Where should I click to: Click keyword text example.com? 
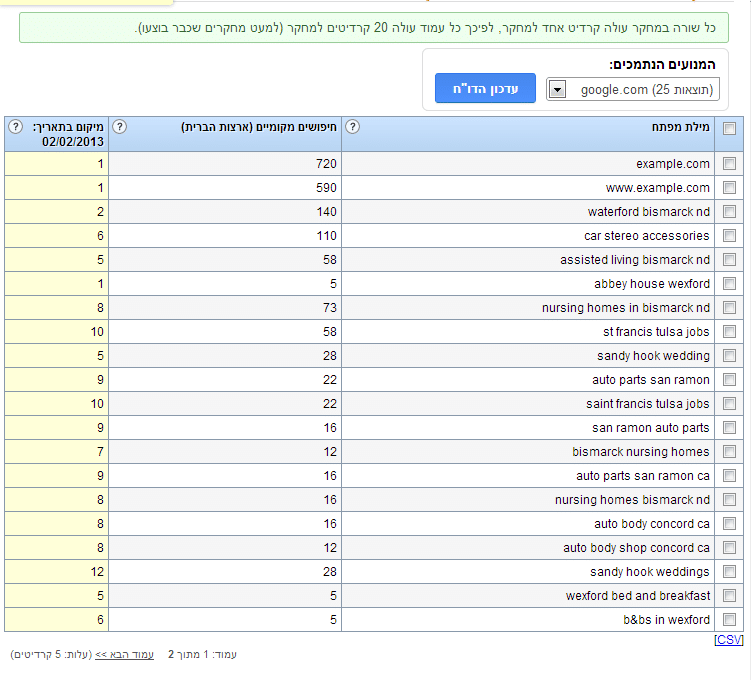672,164
